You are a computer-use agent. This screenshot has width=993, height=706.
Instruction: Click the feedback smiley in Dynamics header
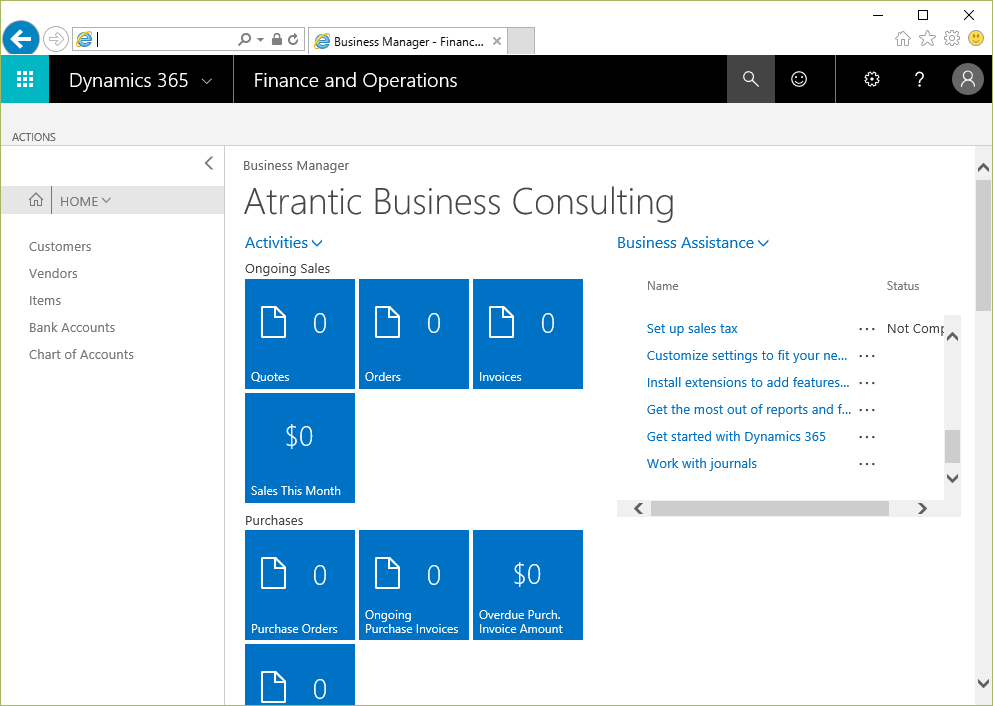coord(799,79)
